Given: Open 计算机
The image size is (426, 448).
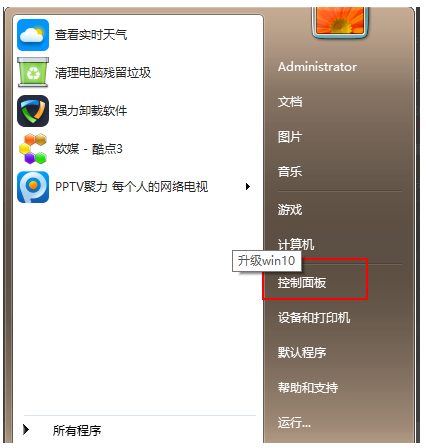Looking at the screenshot, I should pyautogui.click(x=296, y=244).
